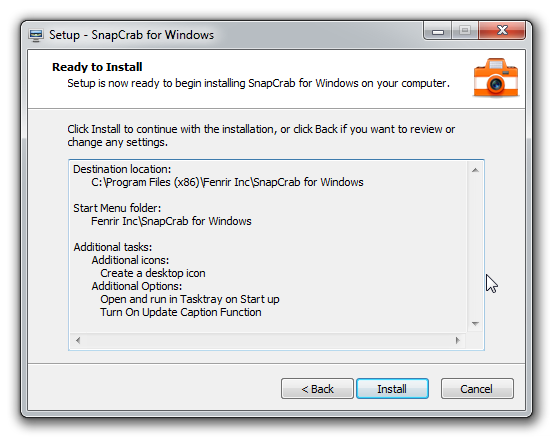Click the down arrow of vertical scrollbar
Viewport: 553px width, 438px height.
475,324
